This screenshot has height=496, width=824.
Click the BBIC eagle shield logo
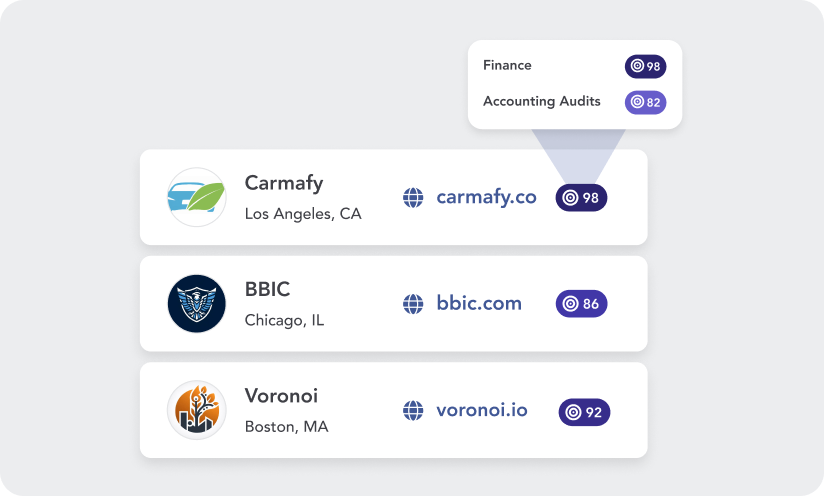(196, 303)
